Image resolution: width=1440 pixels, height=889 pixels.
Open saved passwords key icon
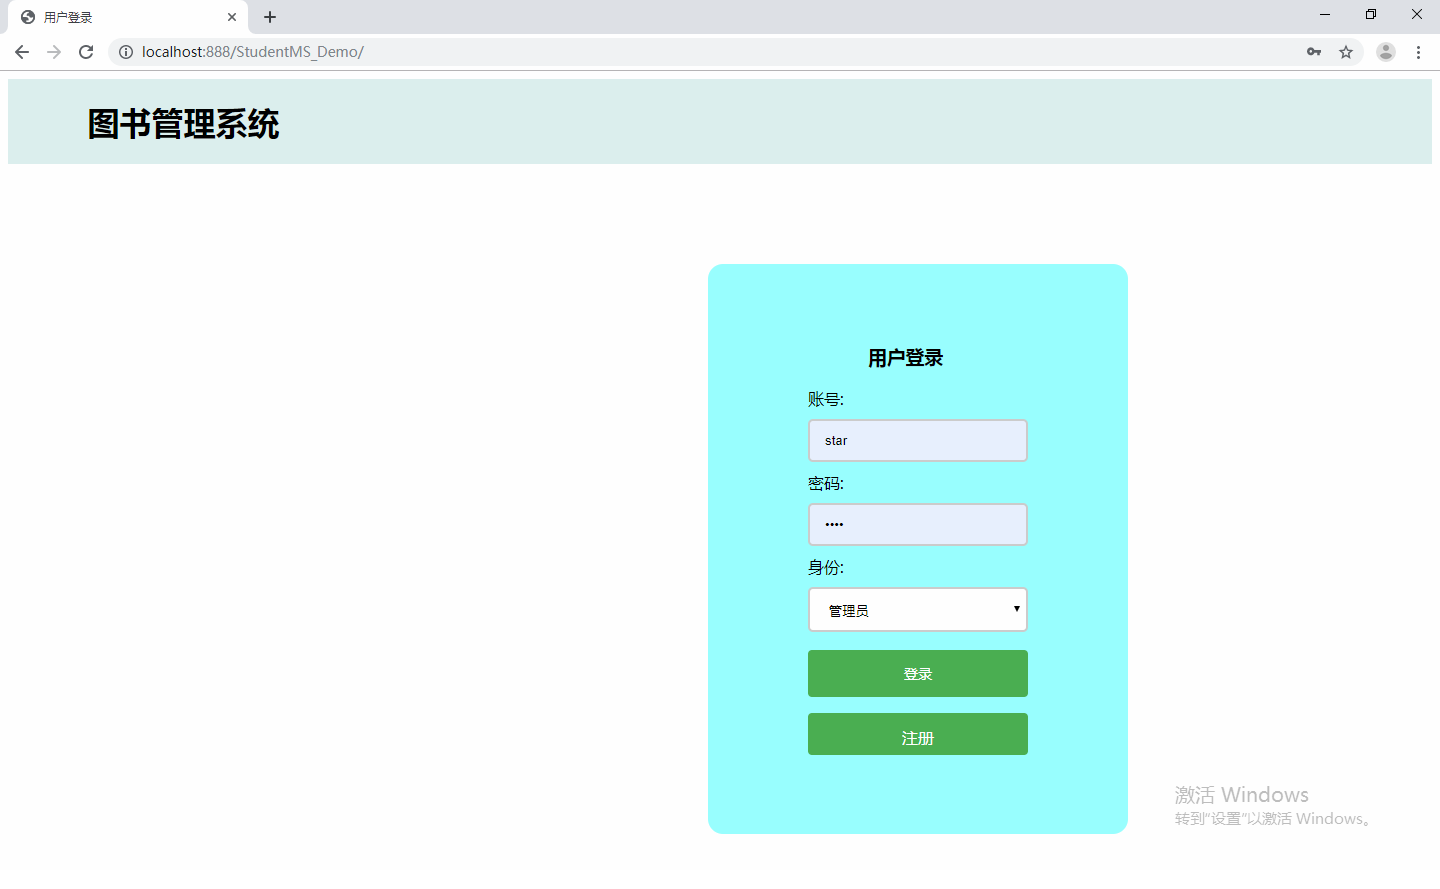(1314, 52)
